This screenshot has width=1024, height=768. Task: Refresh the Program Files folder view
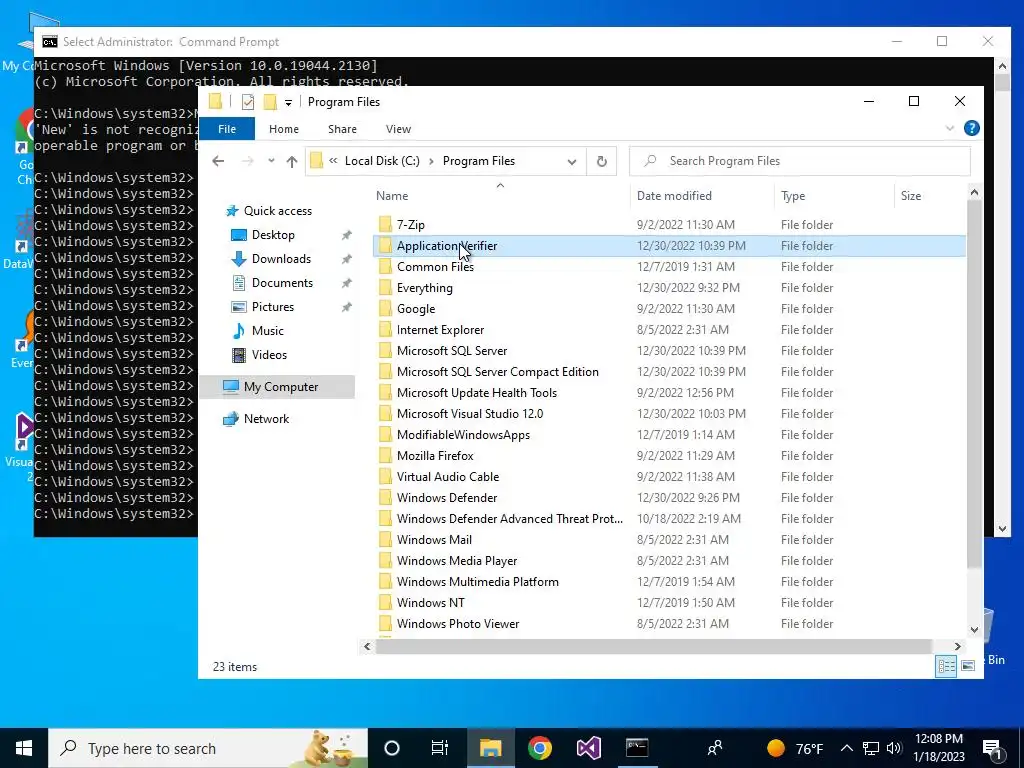pos(601,161)
